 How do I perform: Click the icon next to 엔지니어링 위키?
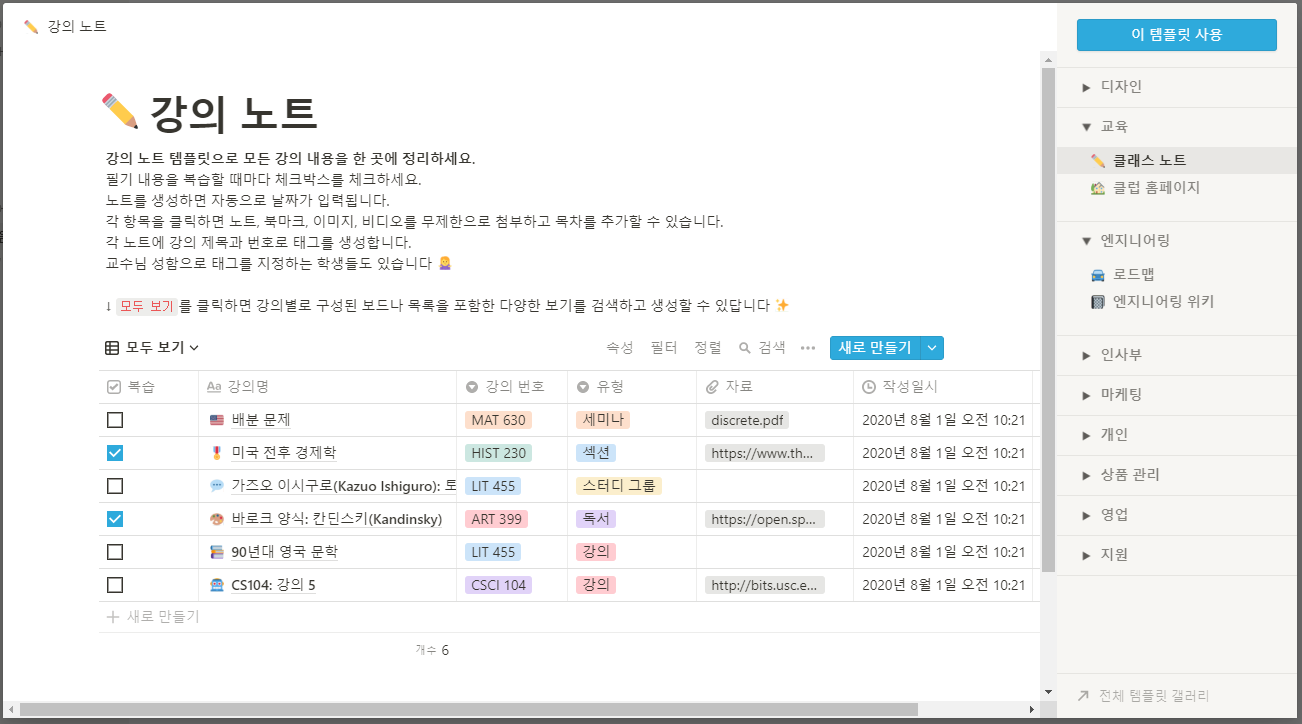pyautogui.click(x=1098, y=302)
